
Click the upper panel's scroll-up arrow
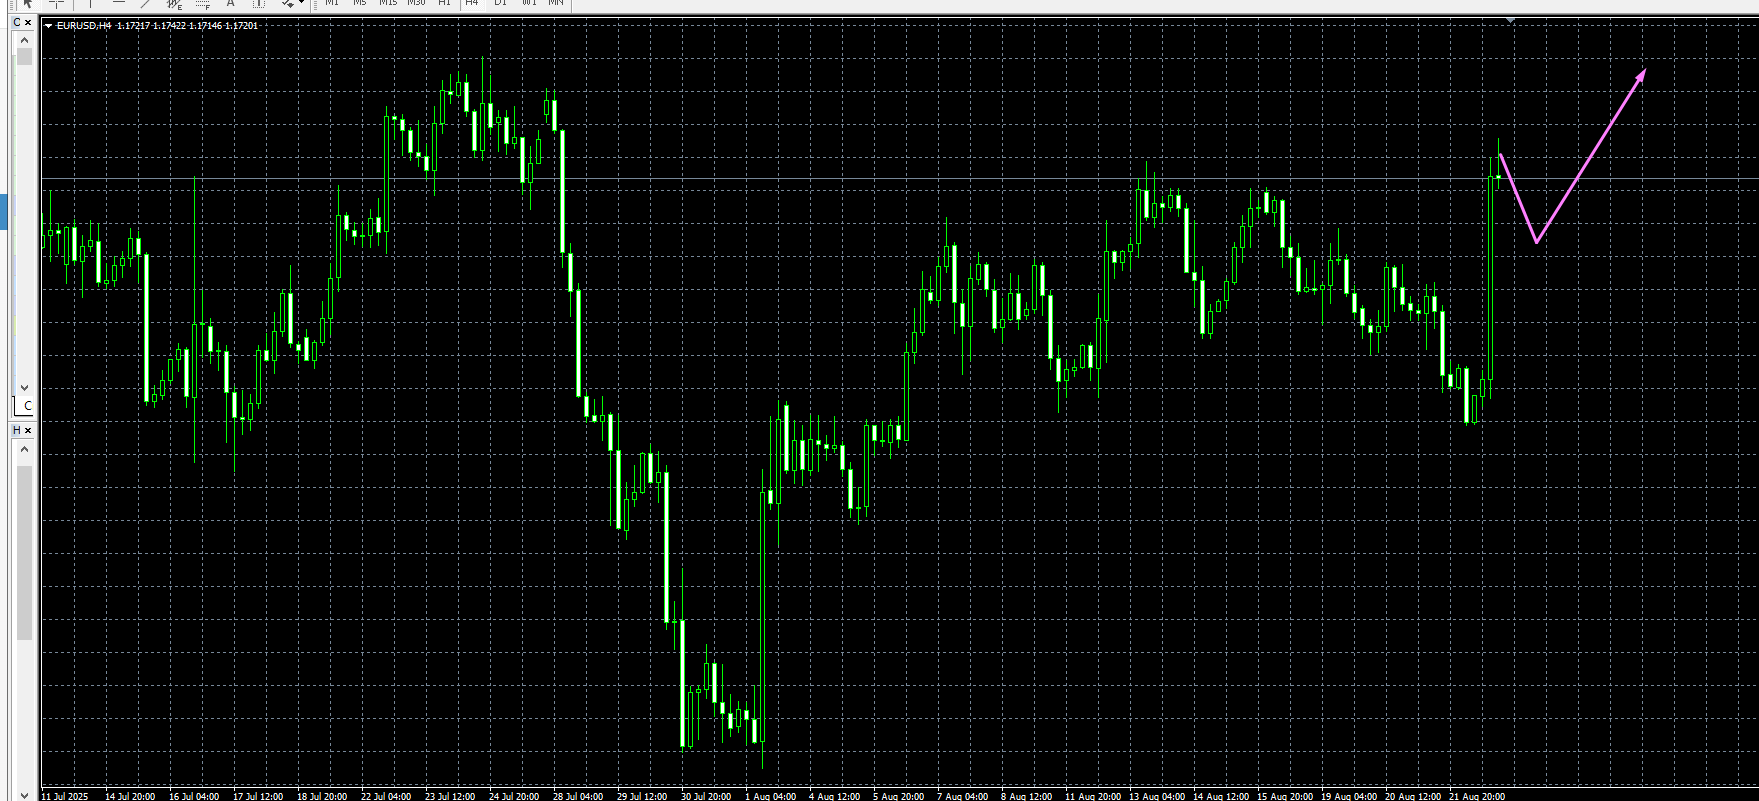click(x=25, y=40)
